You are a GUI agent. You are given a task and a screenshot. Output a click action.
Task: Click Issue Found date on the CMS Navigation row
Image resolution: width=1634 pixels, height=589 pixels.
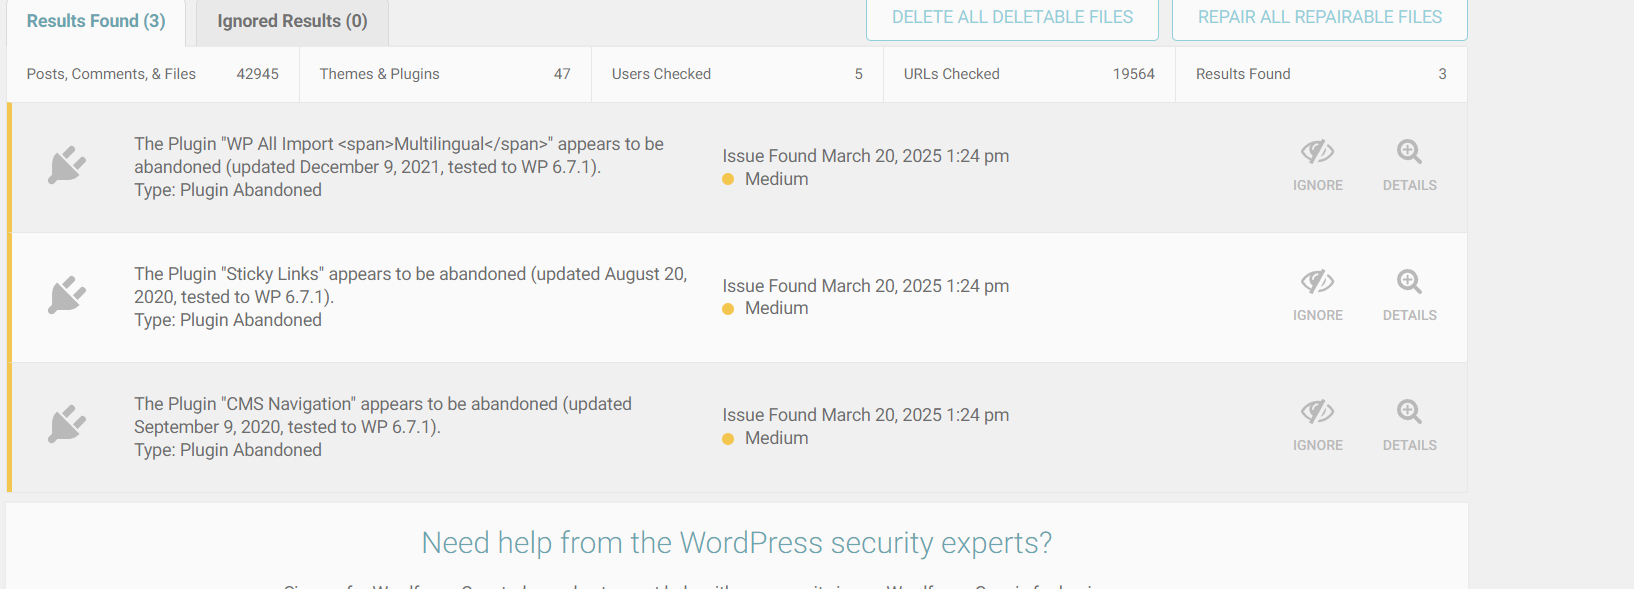pyautogui.click(x=866, y=415)
